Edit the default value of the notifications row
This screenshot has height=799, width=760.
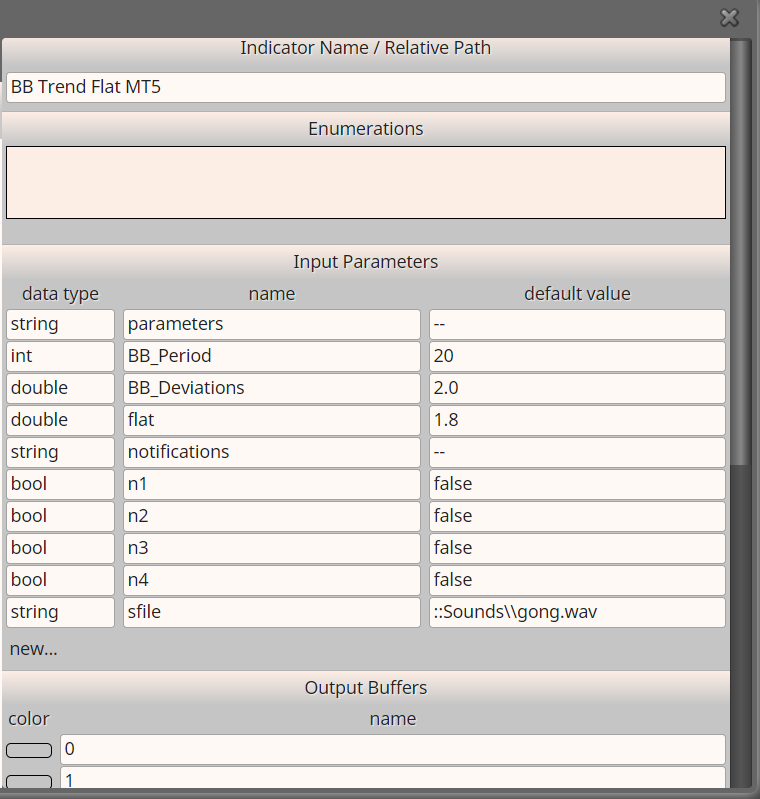point(577,452)
